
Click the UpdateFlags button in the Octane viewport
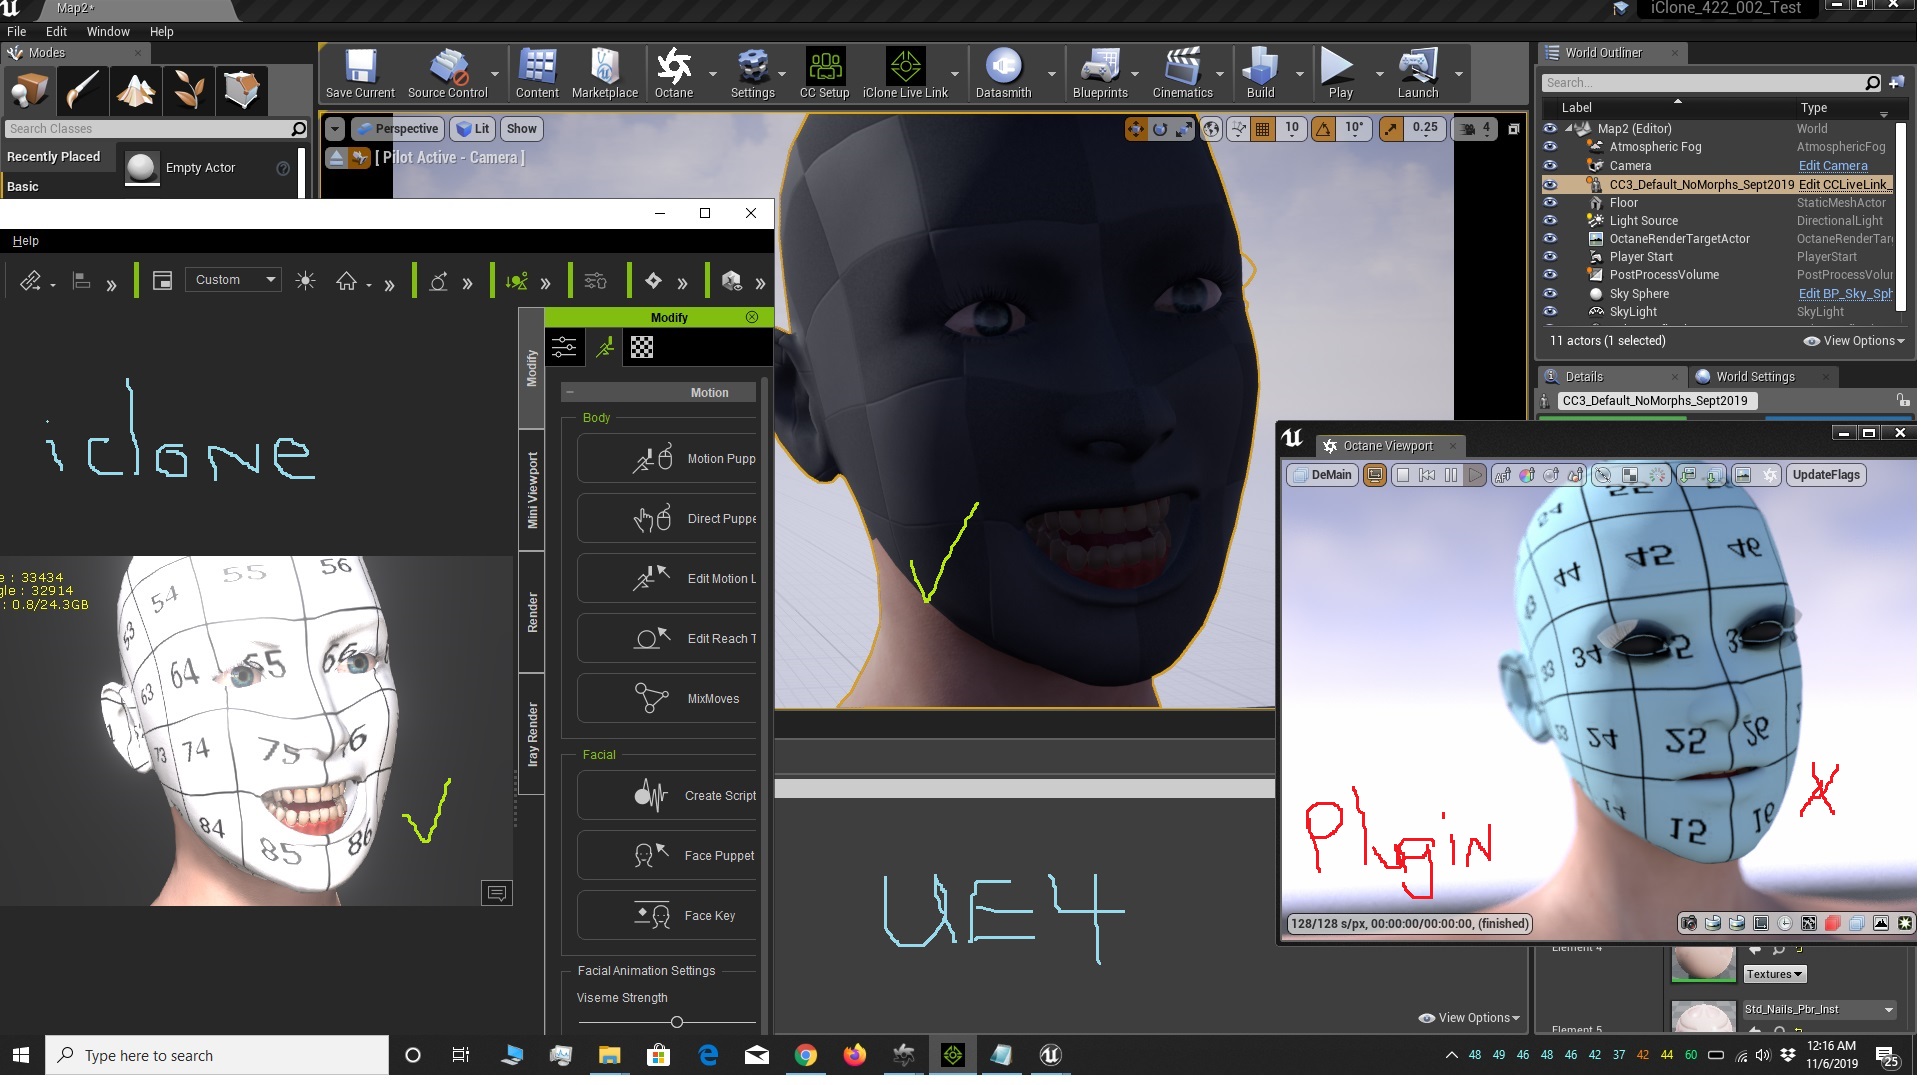pyautogui.click(x=1825, y=475)
